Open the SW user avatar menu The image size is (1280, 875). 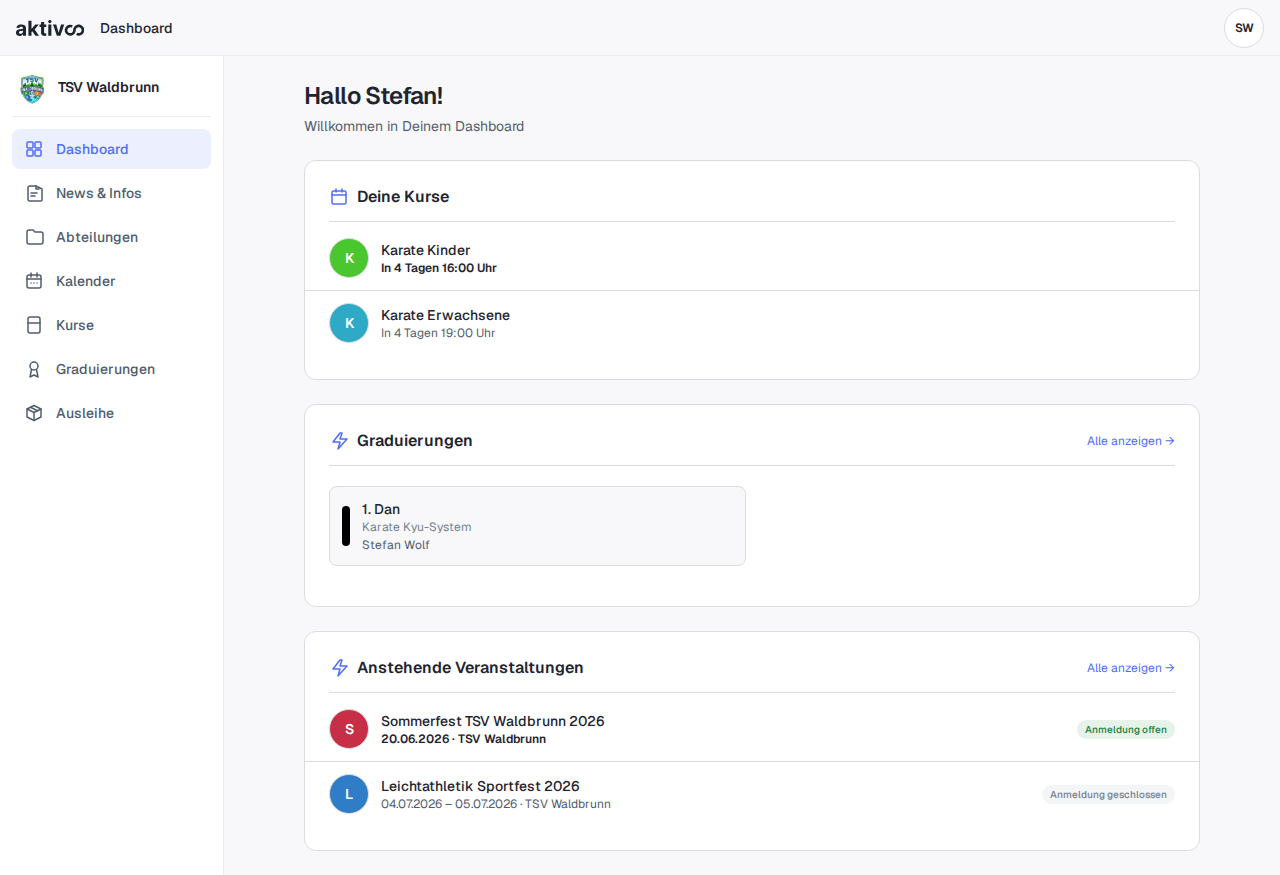pos(1244,28)
